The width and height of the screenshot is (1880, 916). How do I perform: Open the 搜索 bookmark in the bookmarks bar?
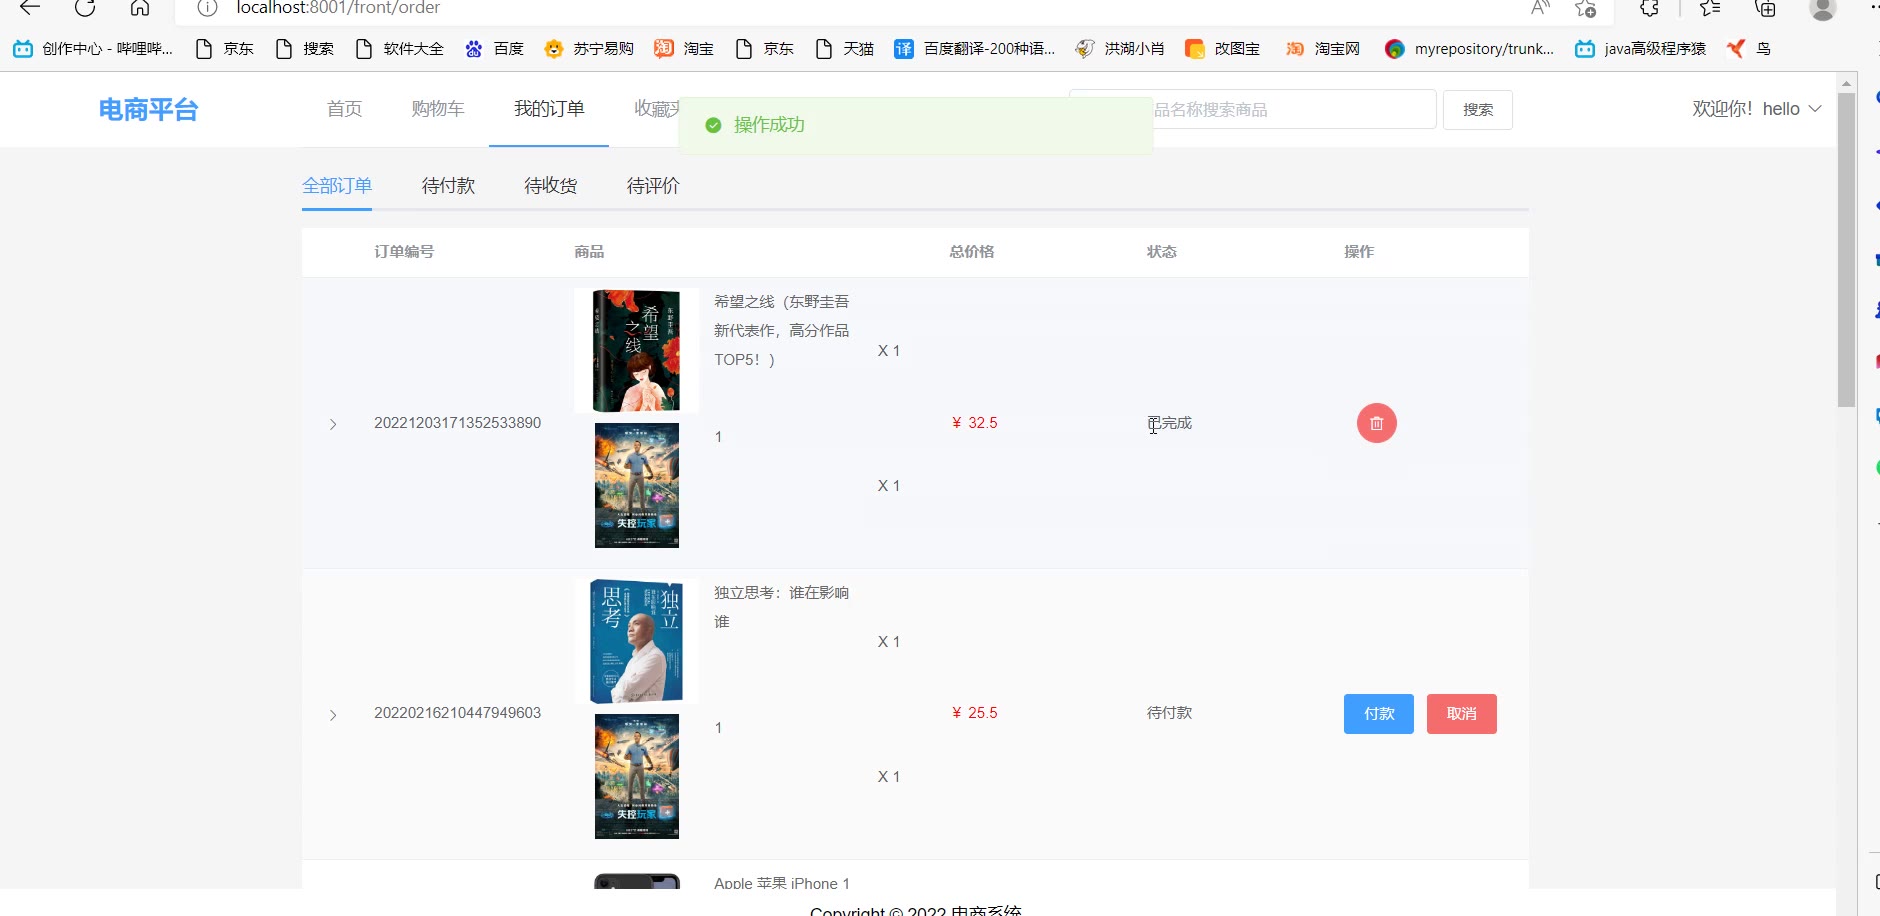[x=304, y=49]
